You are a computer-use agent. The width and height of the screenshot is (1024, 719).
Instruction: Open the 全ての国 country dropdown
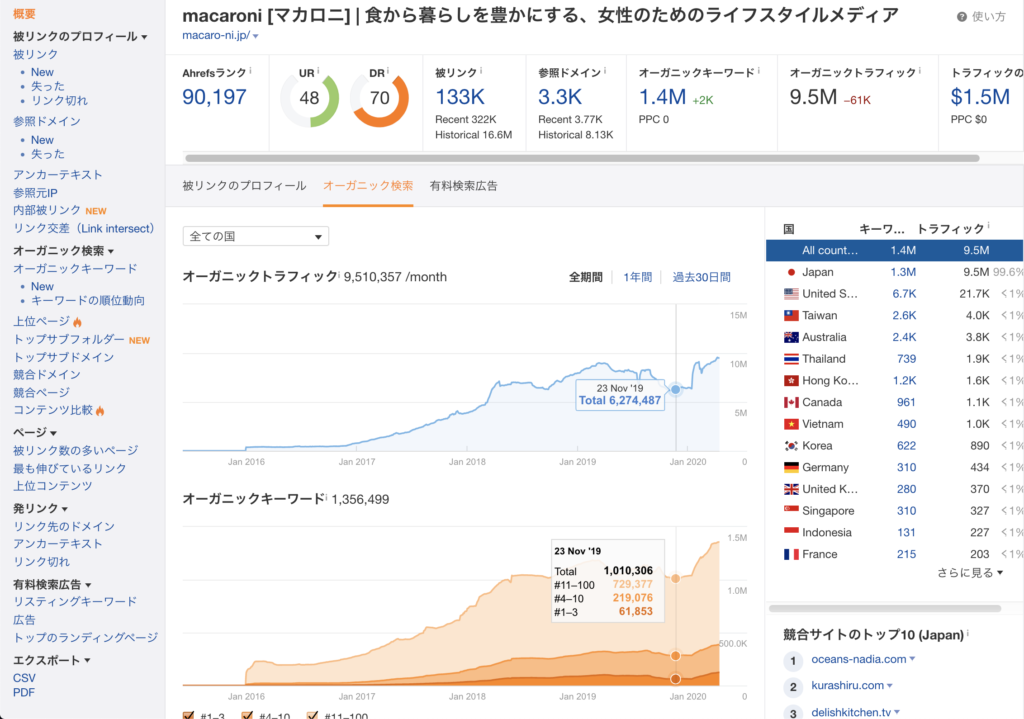pyautogui.click(x=255, y=236)
